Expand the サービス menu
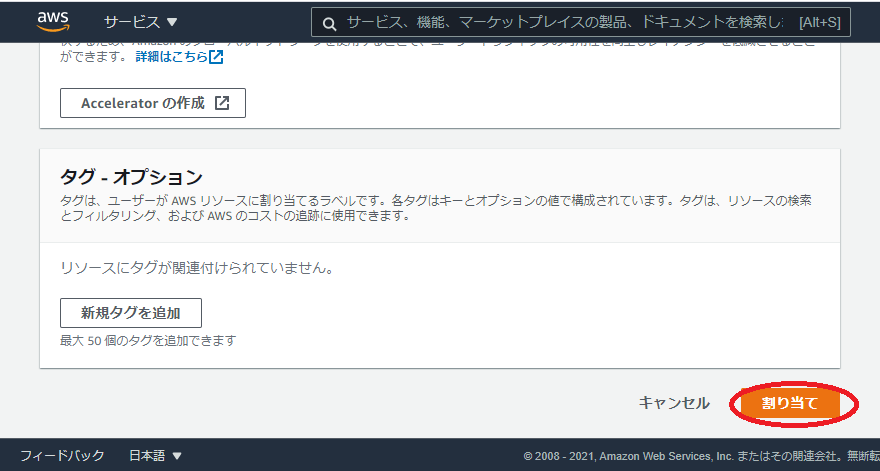The width and height of the screenshot is (880, 471). point(140,22)
